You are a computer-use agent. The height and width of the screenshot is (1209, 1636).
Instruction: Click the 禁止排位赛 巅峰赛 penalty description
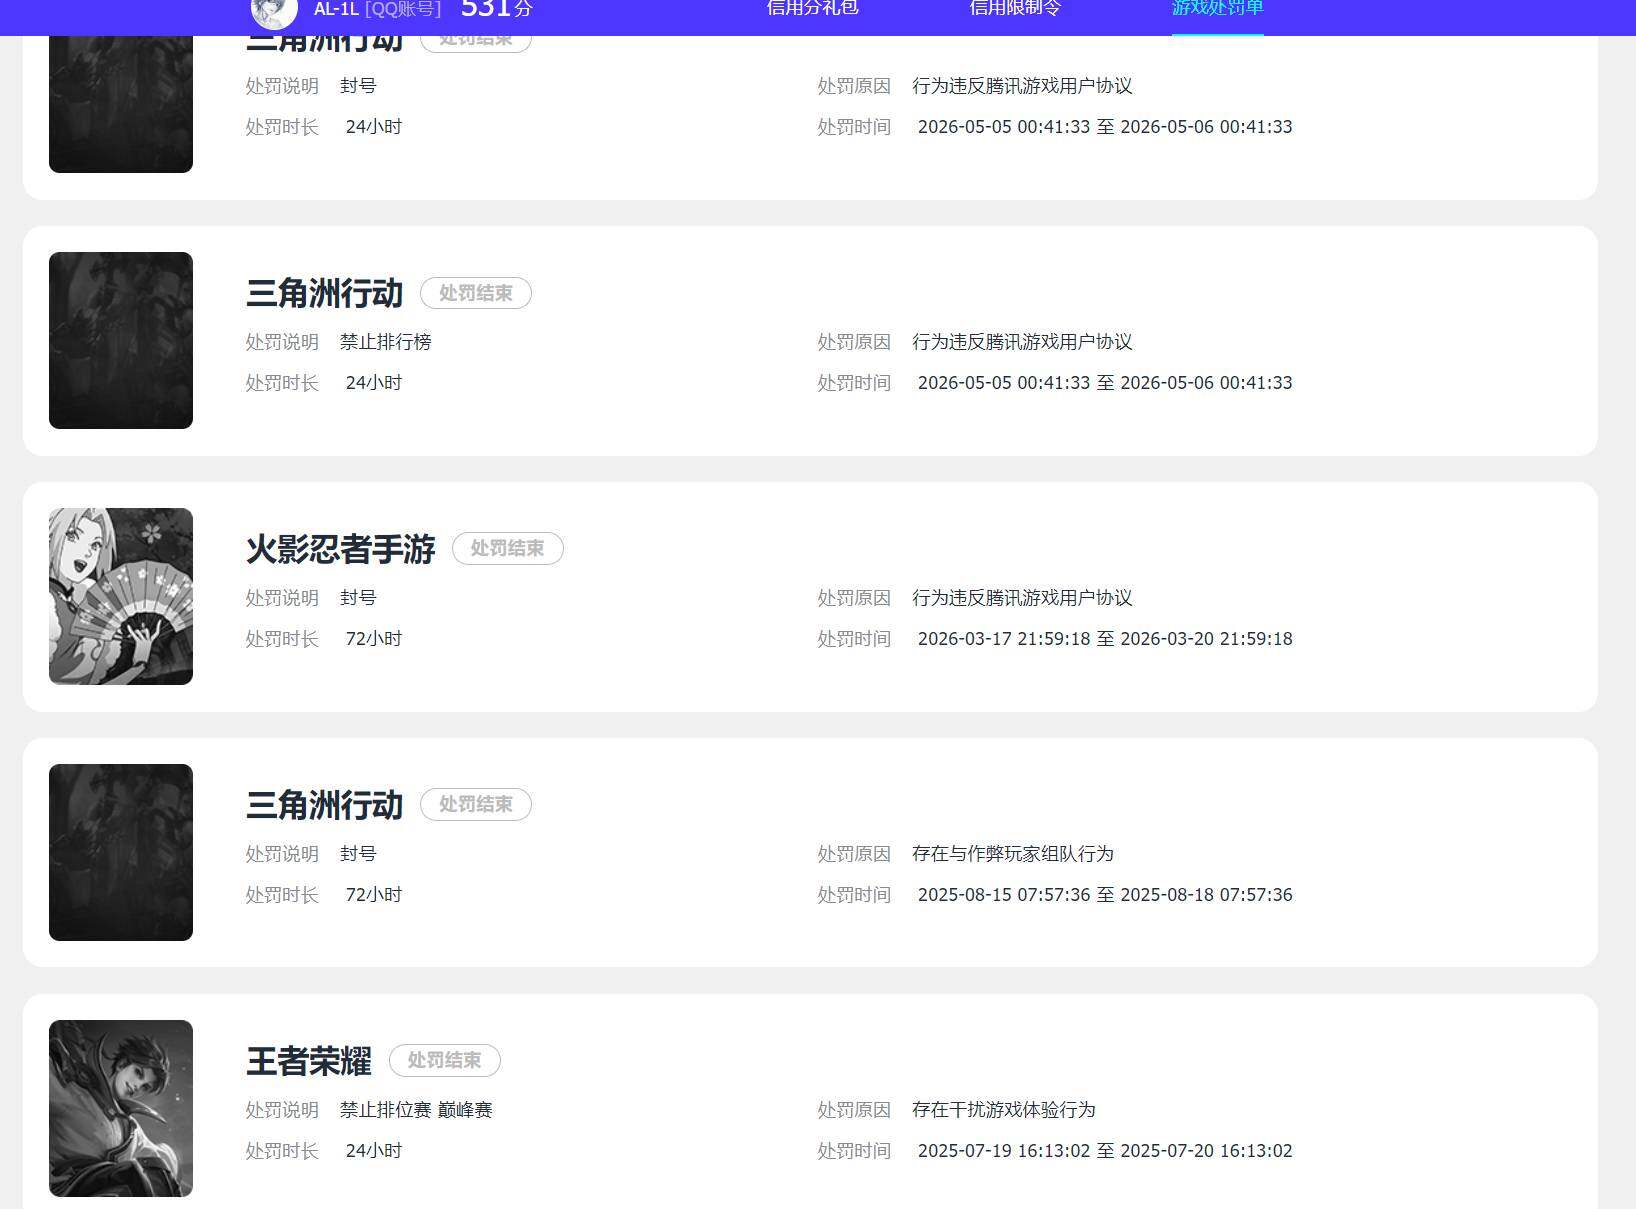click(x=416, y=1110)
